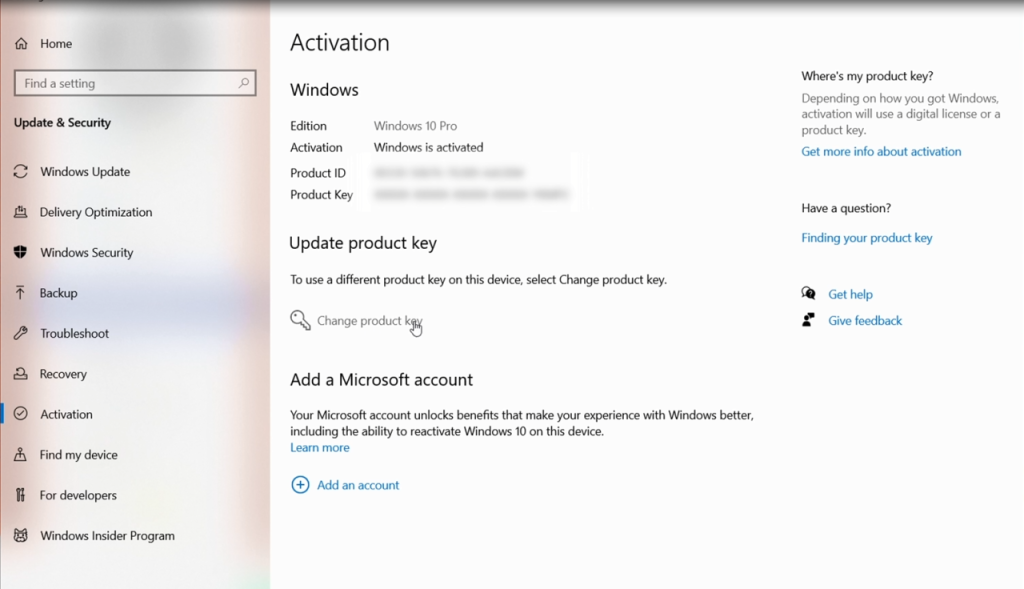Click the Get help headset icon
Image resolution: width=1024 pixels, height=589 pixels.
coord(808,293)
